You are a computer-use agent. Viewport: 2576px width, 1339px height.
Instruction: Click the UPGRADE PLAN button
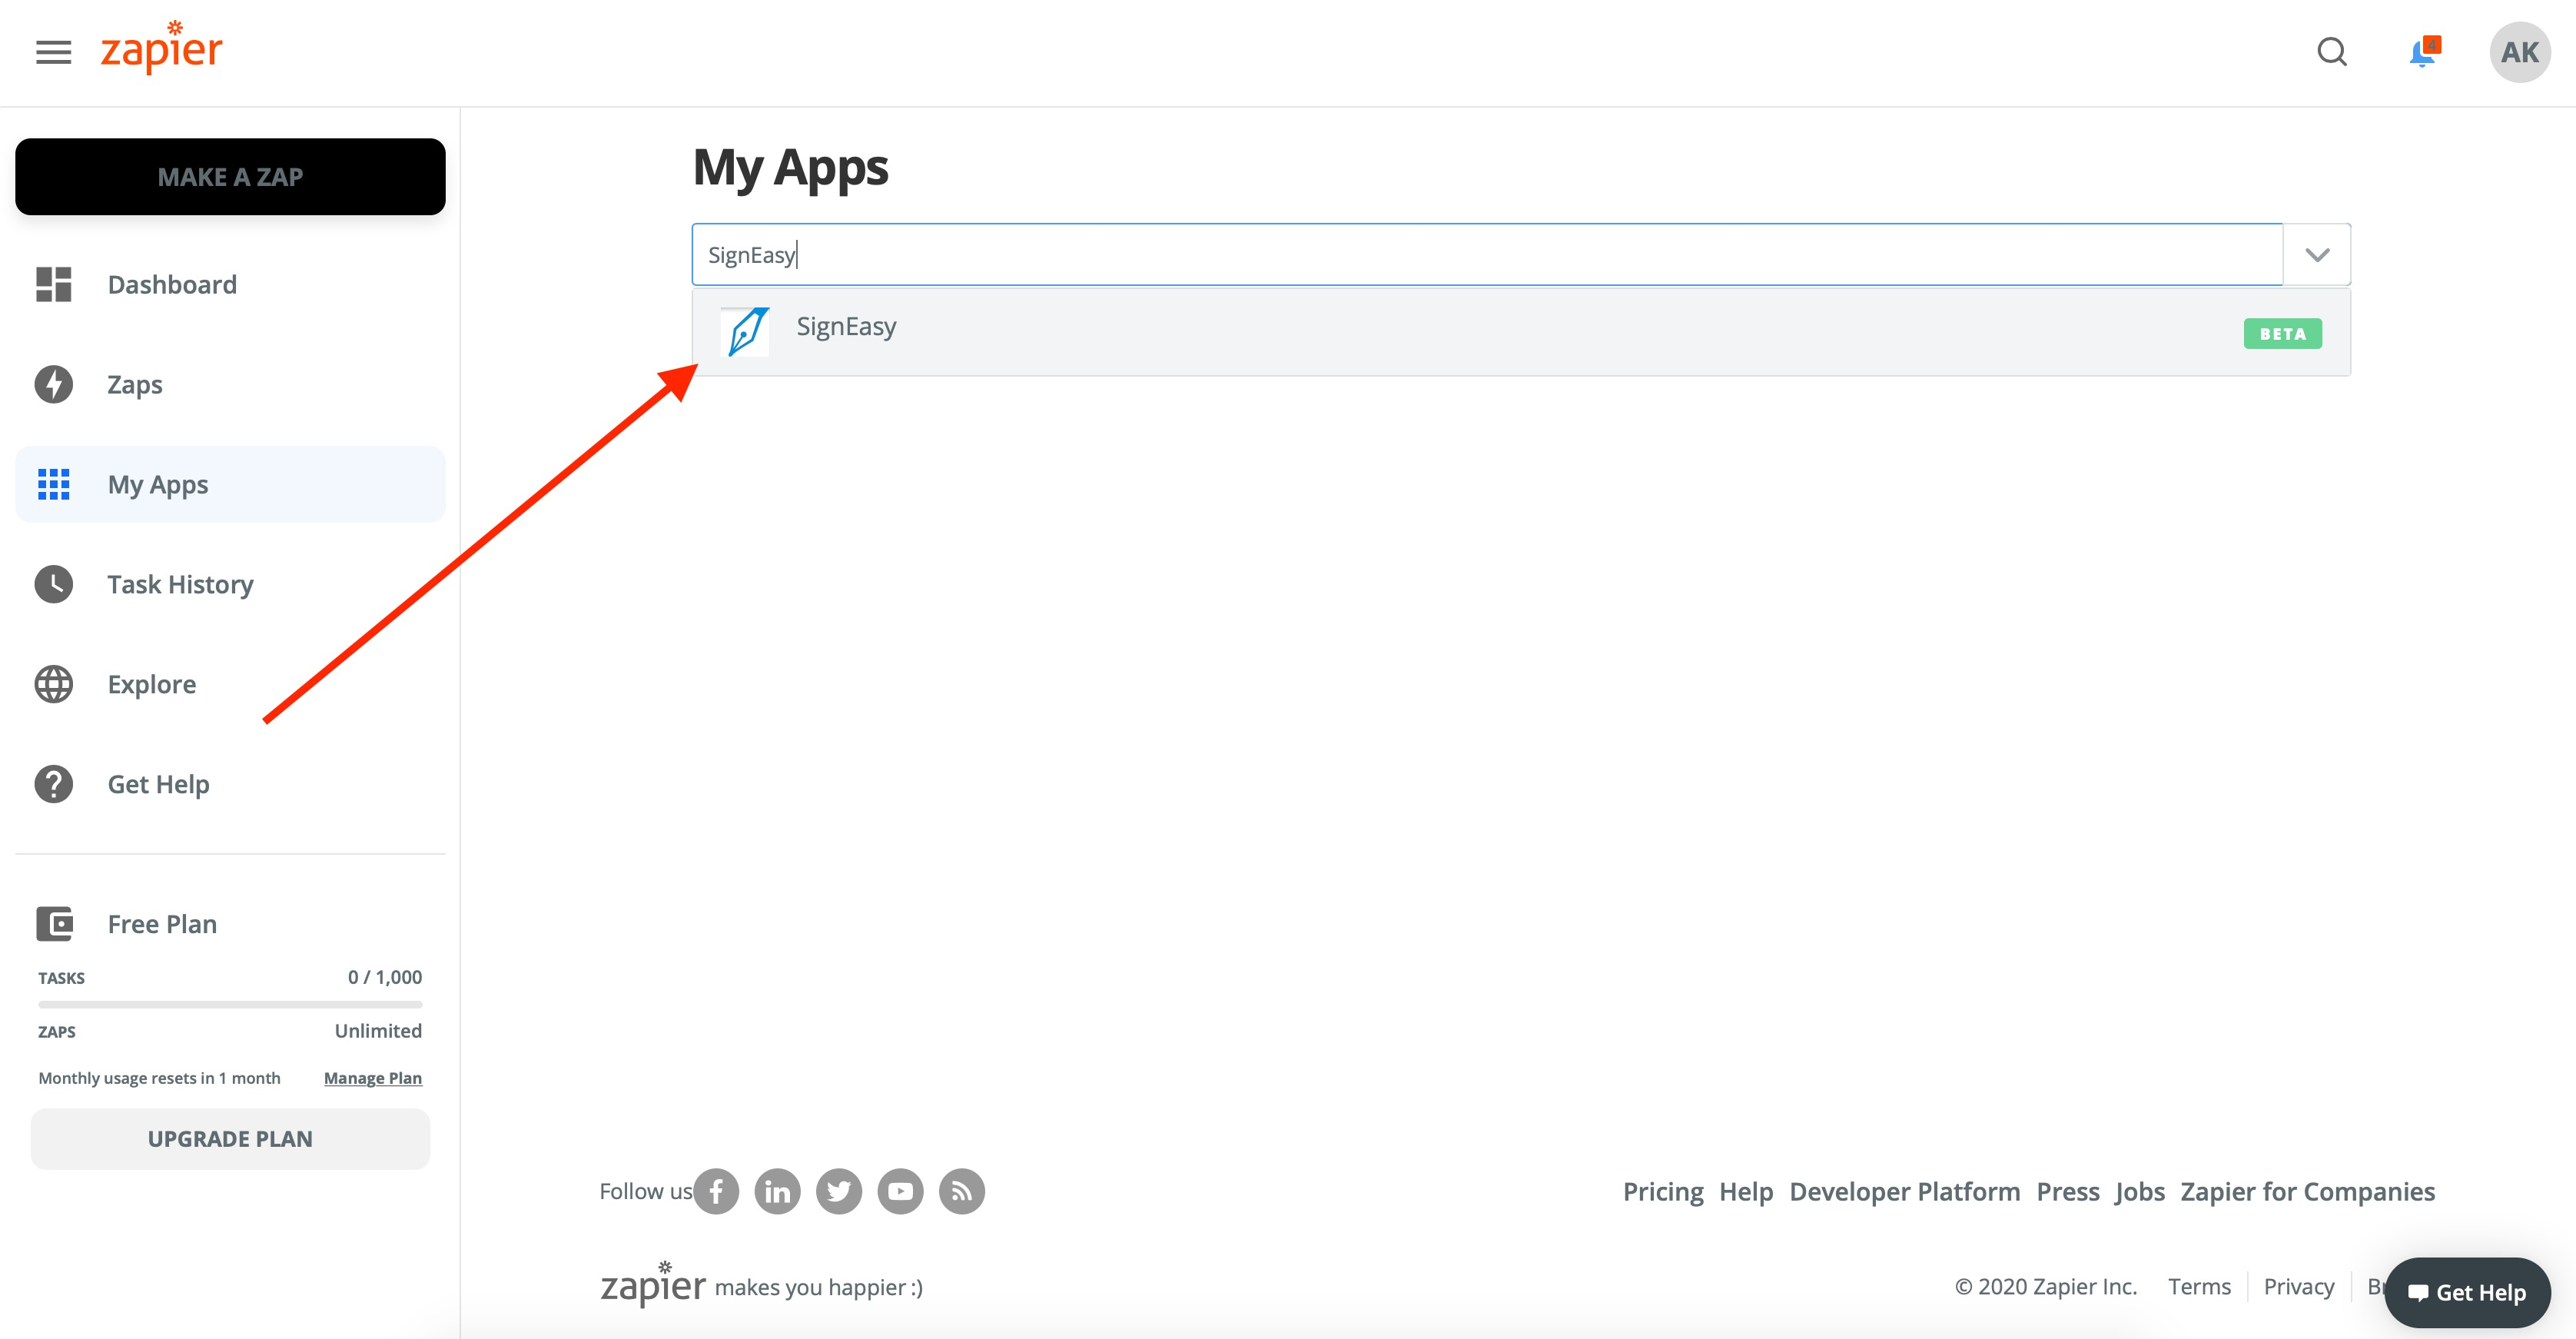230,1139
